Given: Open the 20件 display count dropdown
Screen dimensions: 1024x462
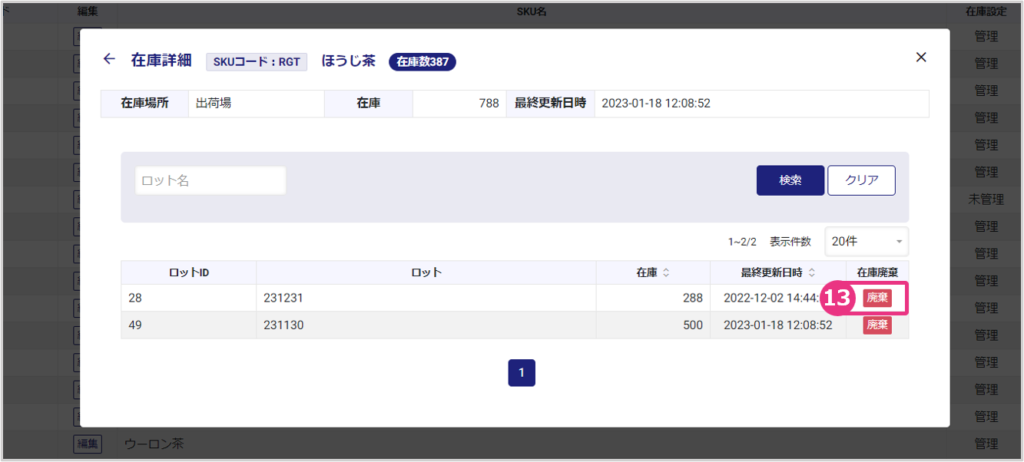Looking at the screenshot, I should [x=866, y=241].
